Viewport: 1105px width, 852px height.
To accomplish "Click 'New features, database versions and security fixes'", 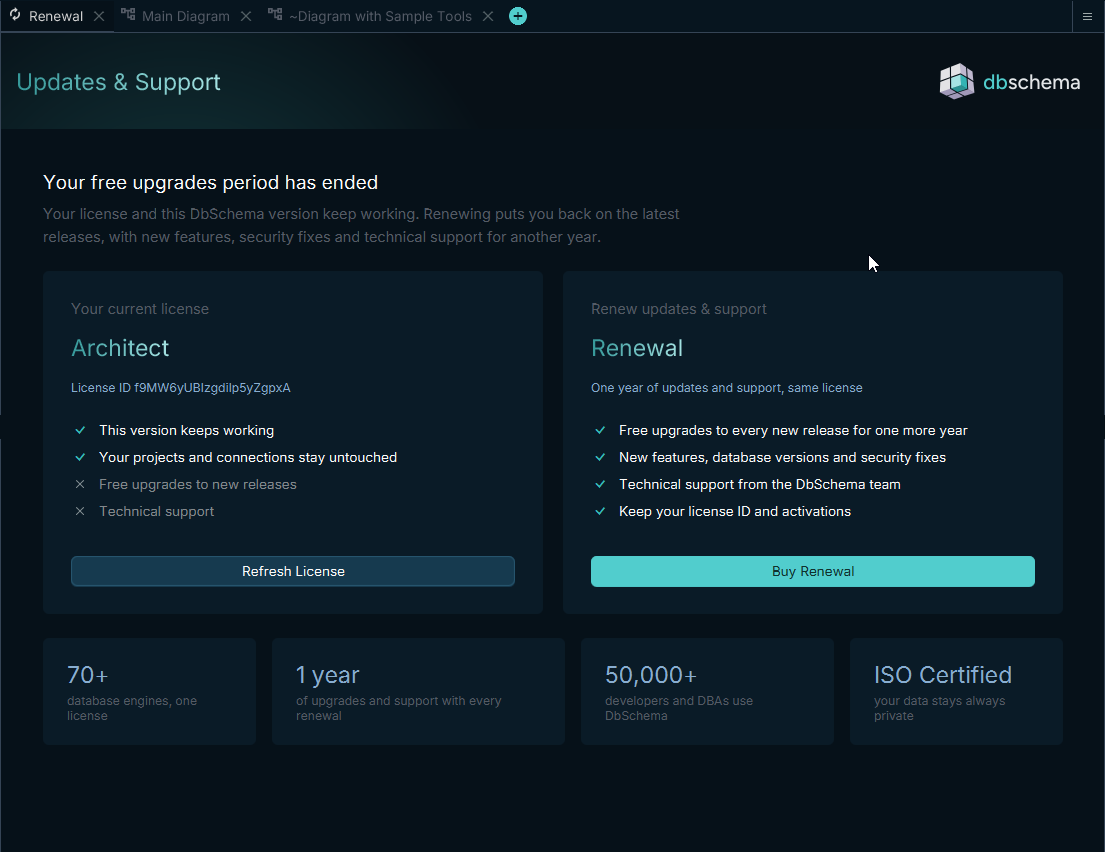I will [x=782, y=457].
